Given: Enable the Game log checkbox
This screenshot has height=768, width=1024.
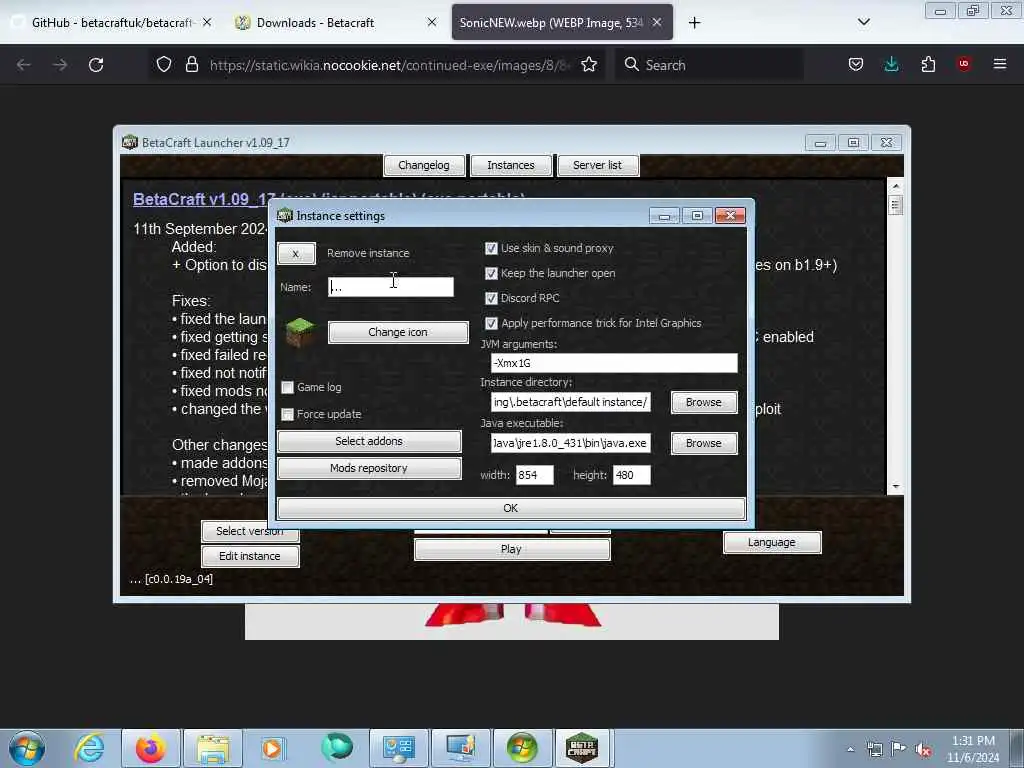Looking at the screenshot, I should (287, 387).
